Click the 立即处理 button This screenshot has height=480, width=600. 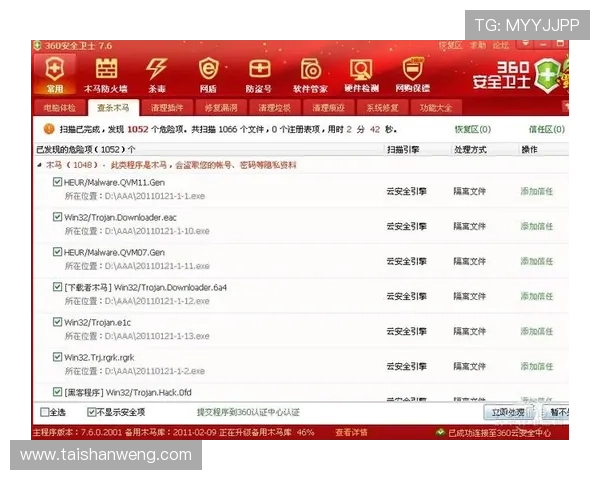pyautogui.click(x=509, y=413)
